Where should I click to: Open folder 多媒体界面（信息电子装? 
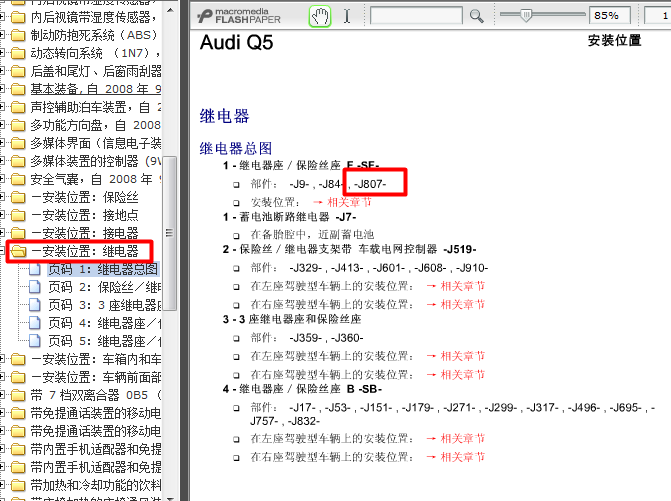click(x=96, y=143)
